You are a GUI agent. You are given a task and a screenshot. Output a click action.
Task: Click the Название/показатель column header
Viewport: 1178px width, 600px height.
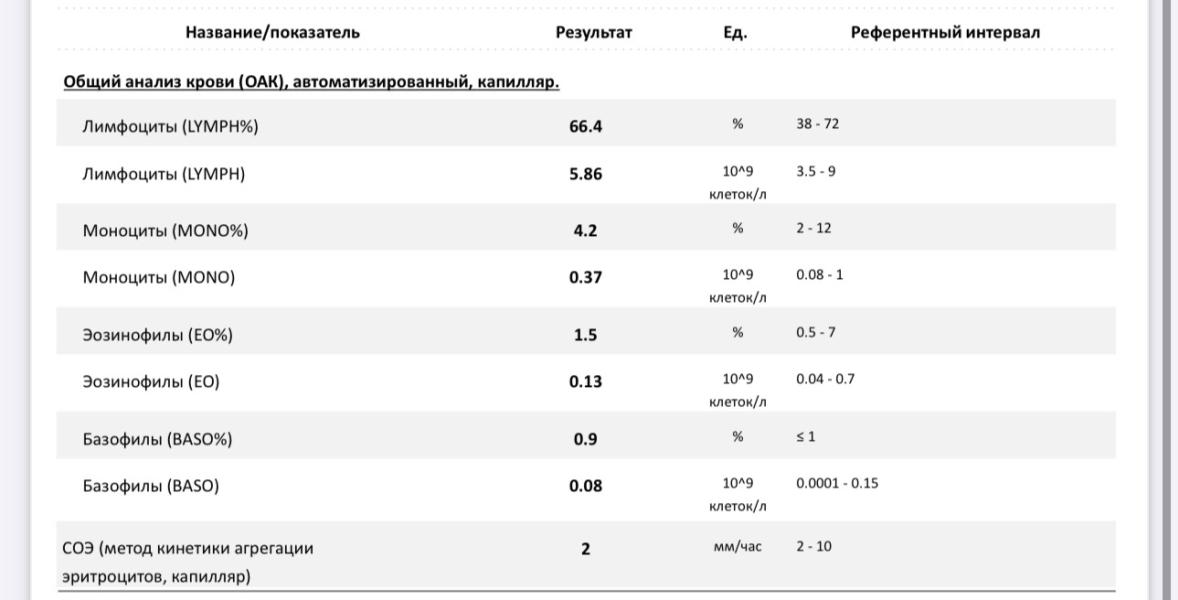pyautogui.click(x=272, y=32)
